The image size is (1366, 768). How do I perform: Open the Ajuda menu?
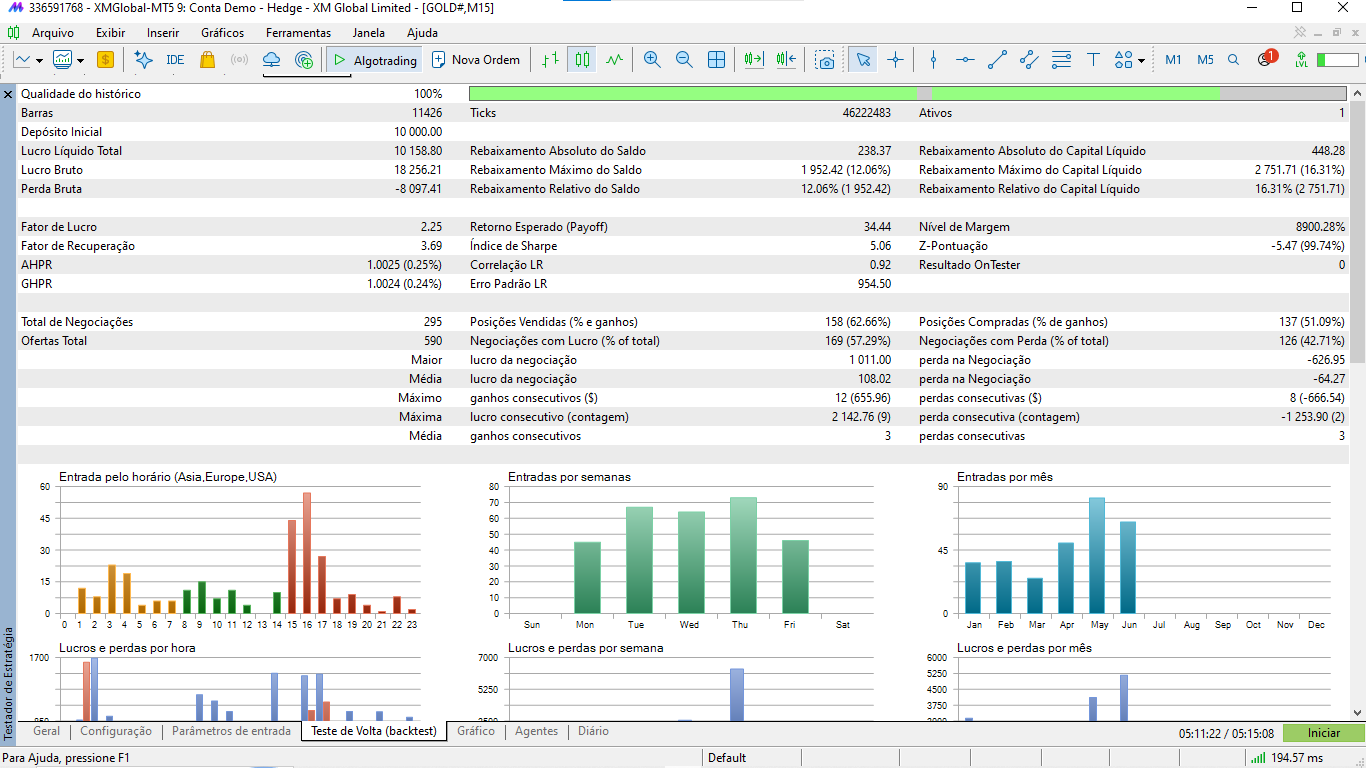(422, 33)
